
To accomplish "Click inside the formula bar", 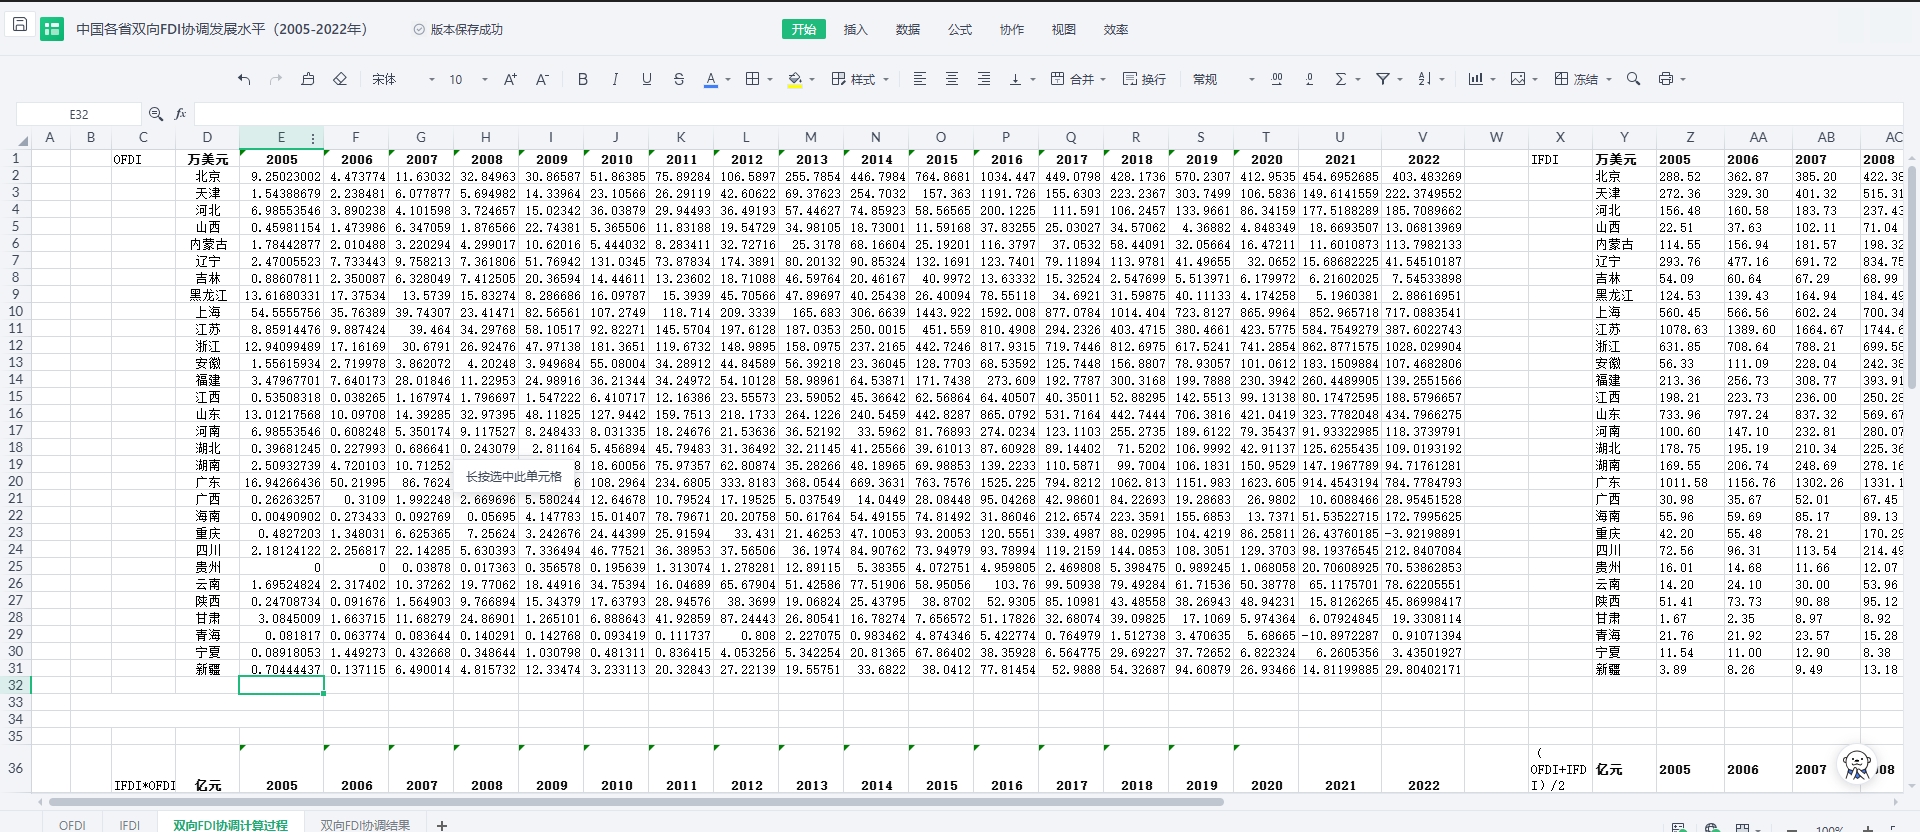I will coord(1050,114).
